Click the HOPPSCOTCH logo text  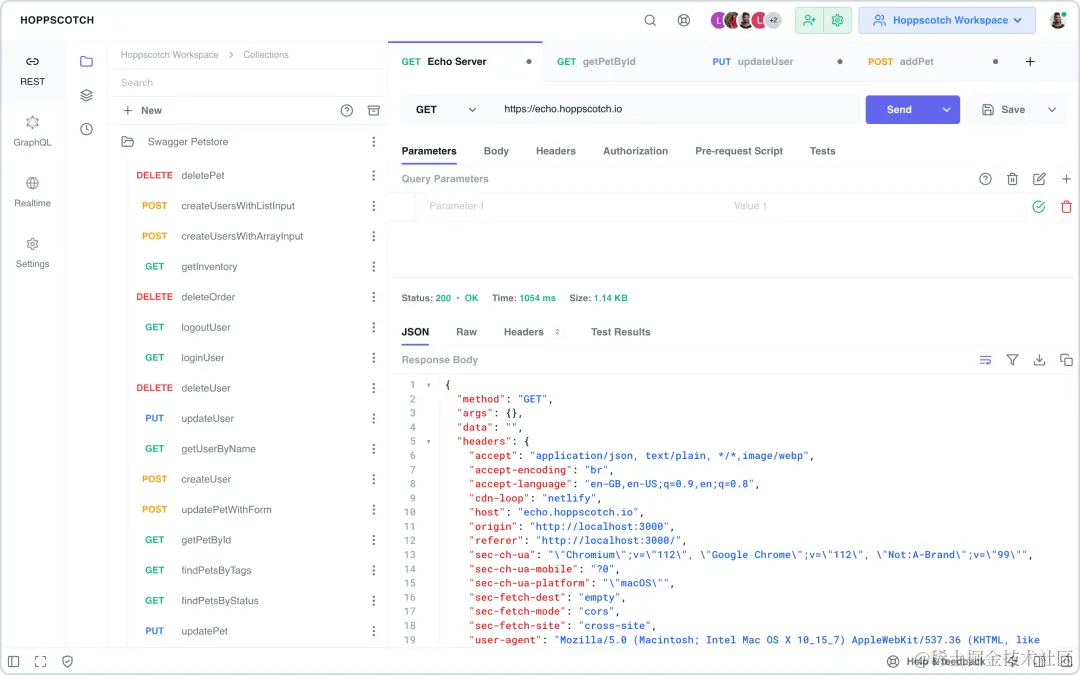(x=57, y=20)
